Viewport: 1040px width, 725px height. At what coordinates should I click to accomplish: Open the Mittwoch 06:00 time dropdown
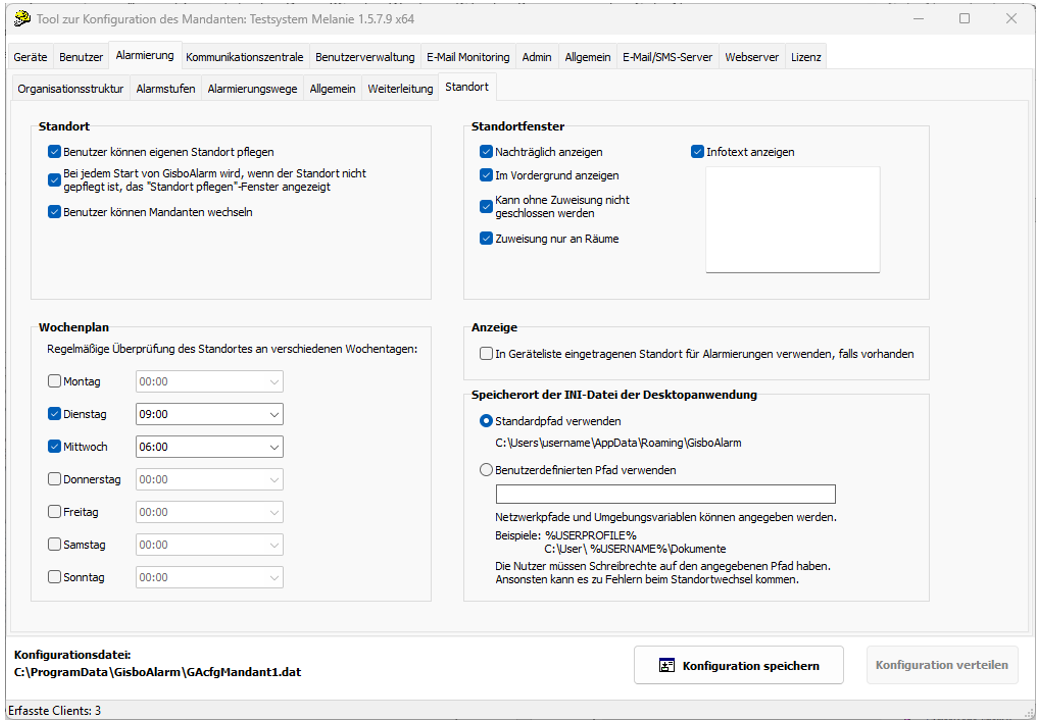coord(209,446)
